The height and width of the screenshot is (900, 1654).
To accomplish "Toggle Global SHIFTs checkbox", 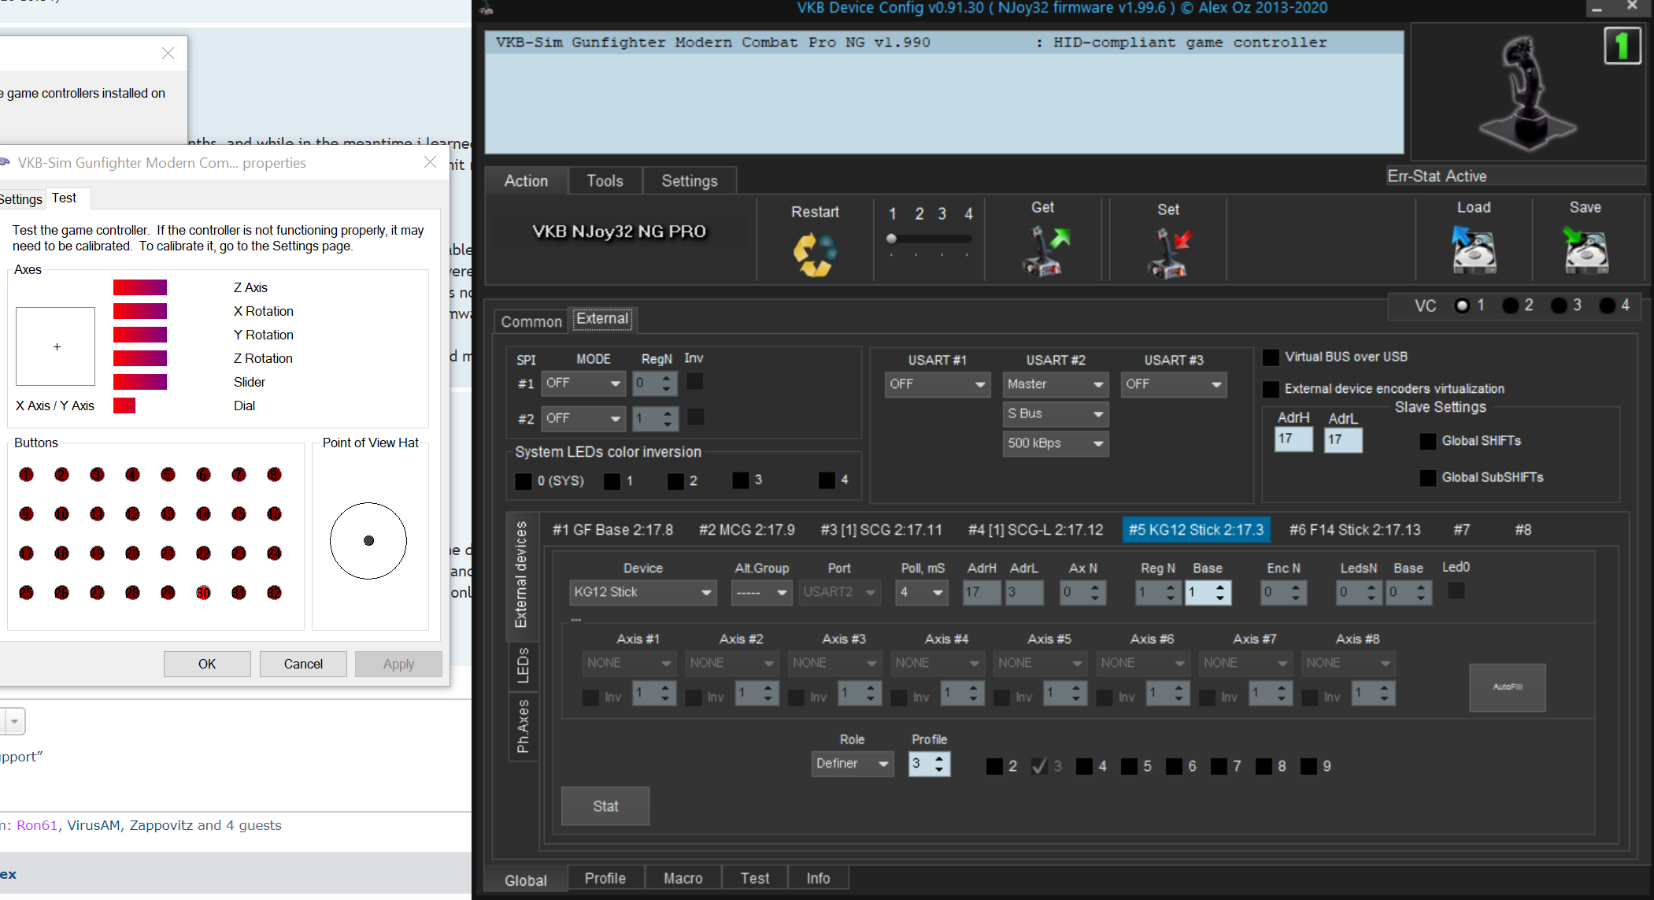I will [1428, 441].
